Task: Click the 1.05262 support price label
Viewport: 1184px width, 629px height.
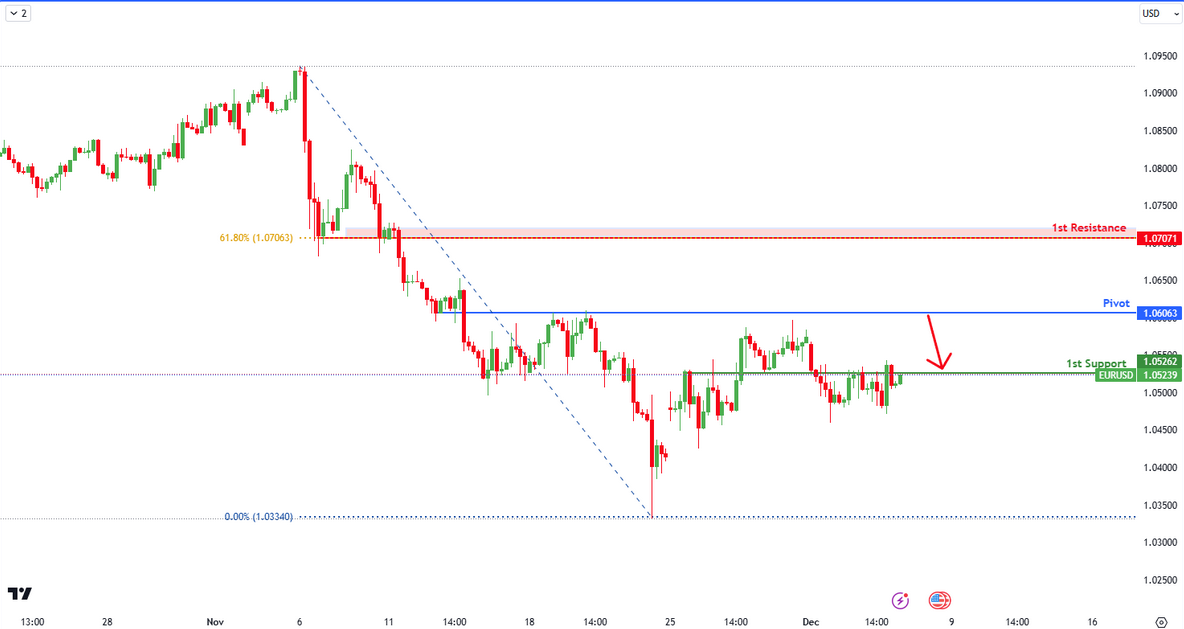Action: 1160,362
